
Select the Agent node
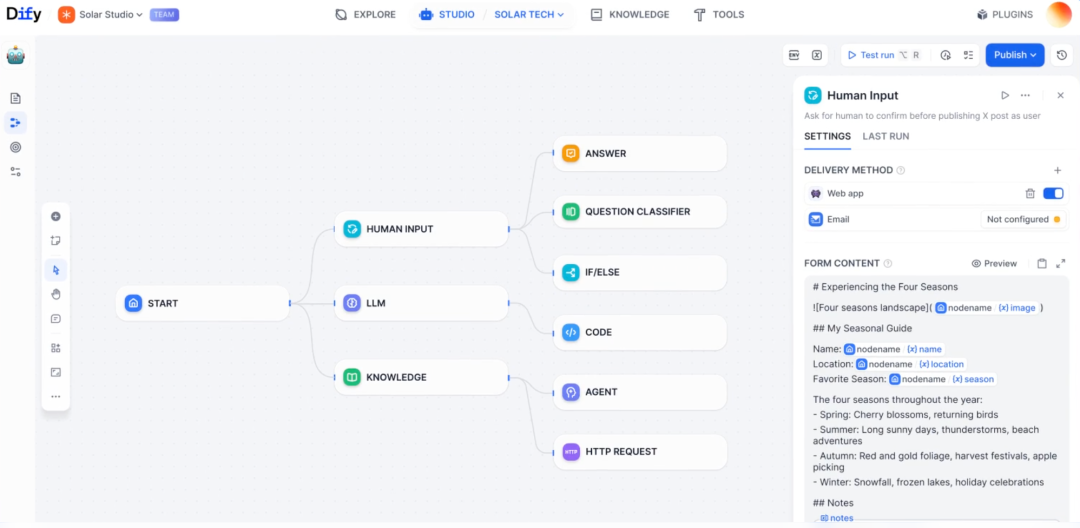tap(640, 392)
